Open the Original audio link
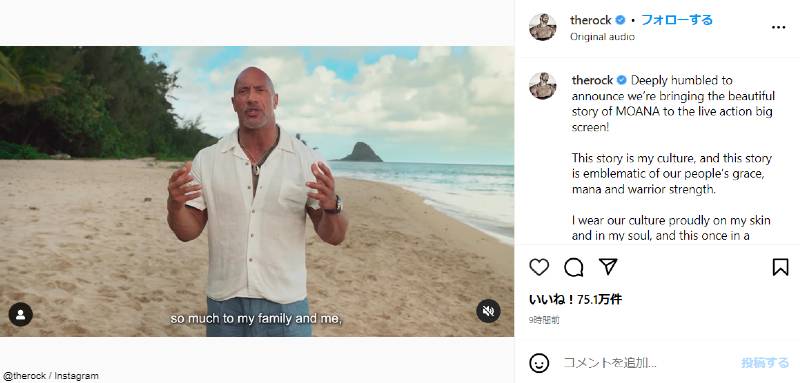 tap(602, 37)
